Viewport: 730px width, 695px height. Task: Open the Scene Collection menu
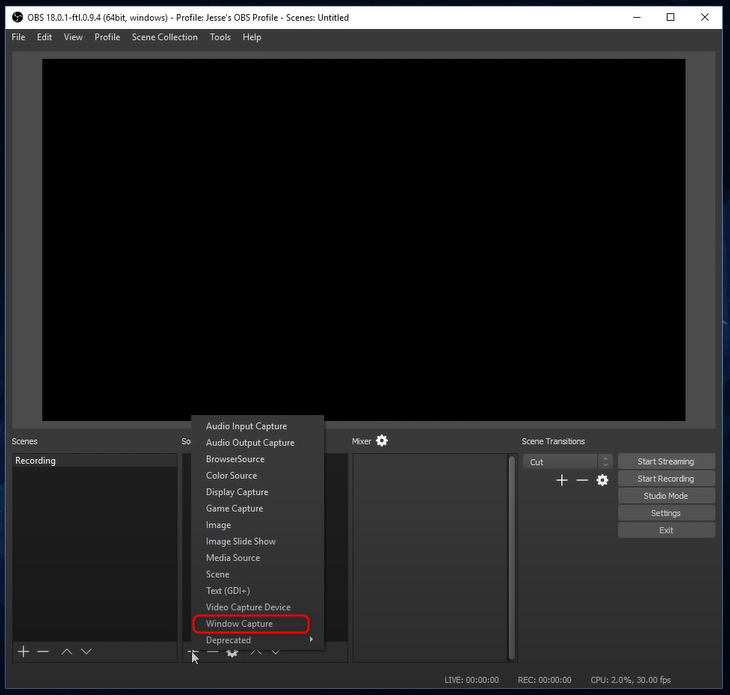tap(164, 37)
